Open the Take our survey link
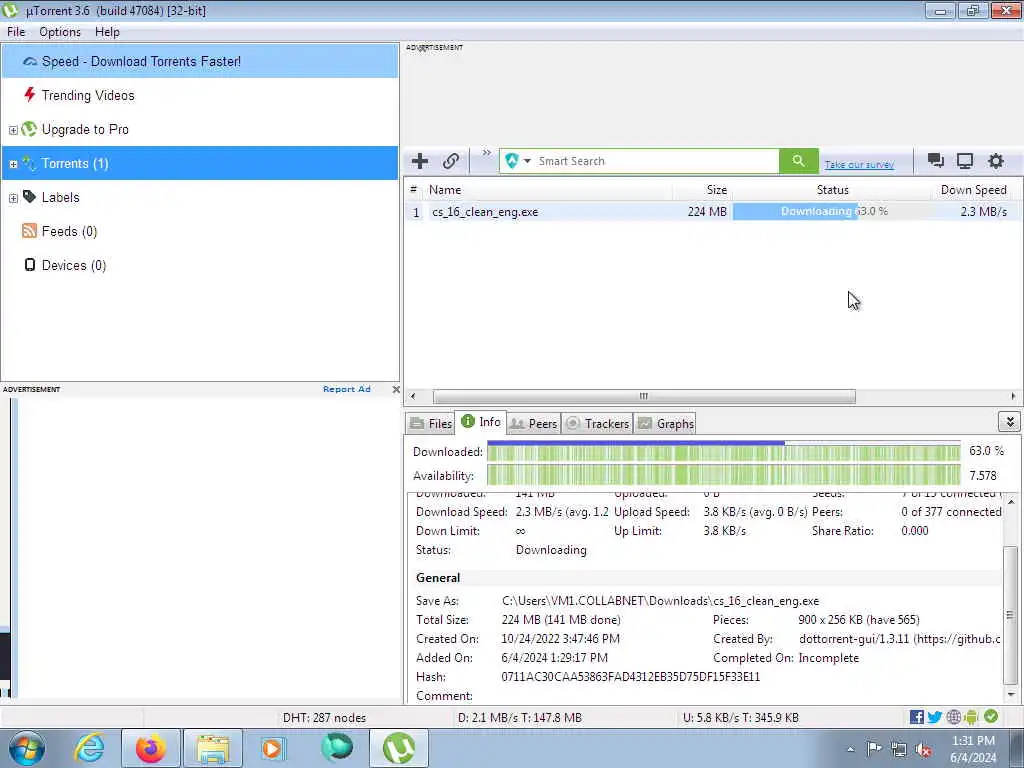 pos(859,165)
